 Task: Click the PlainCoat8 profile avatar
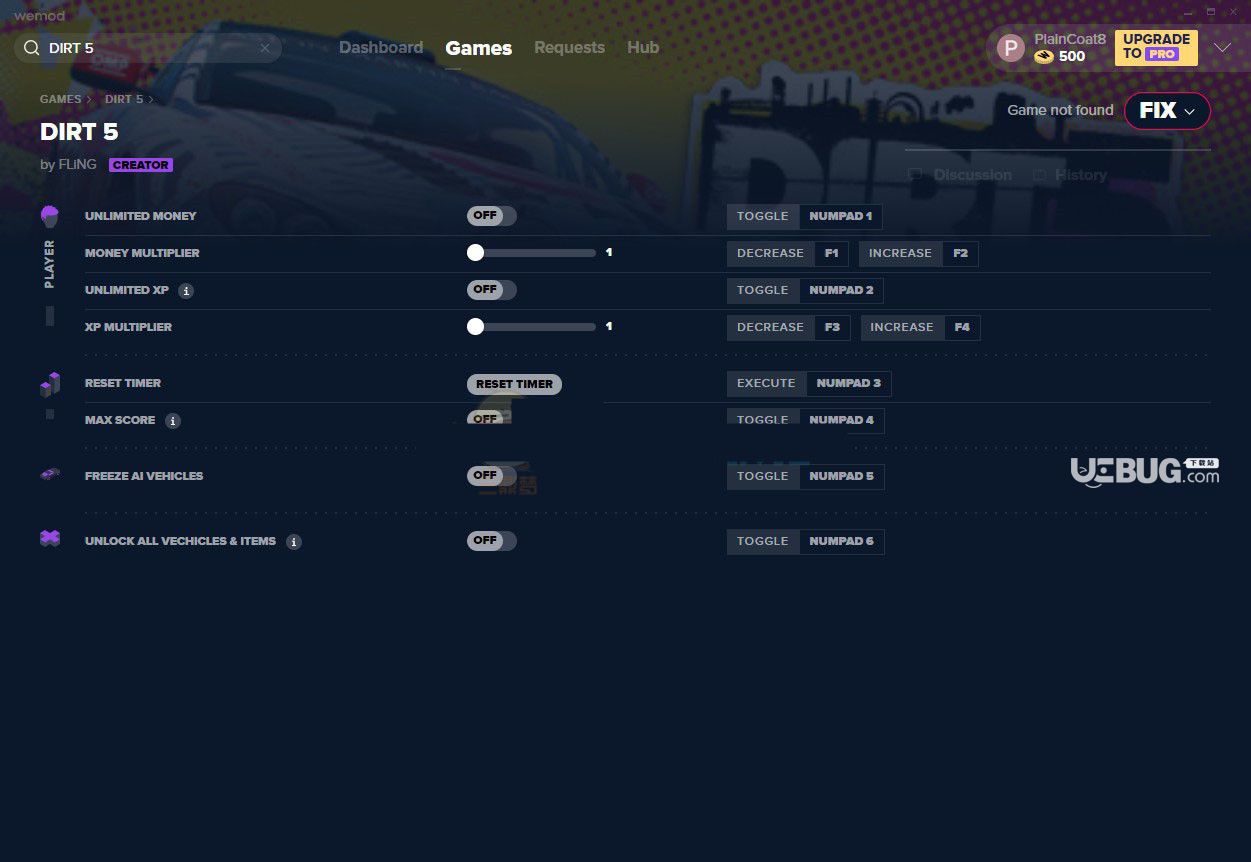click(1011, 47)
